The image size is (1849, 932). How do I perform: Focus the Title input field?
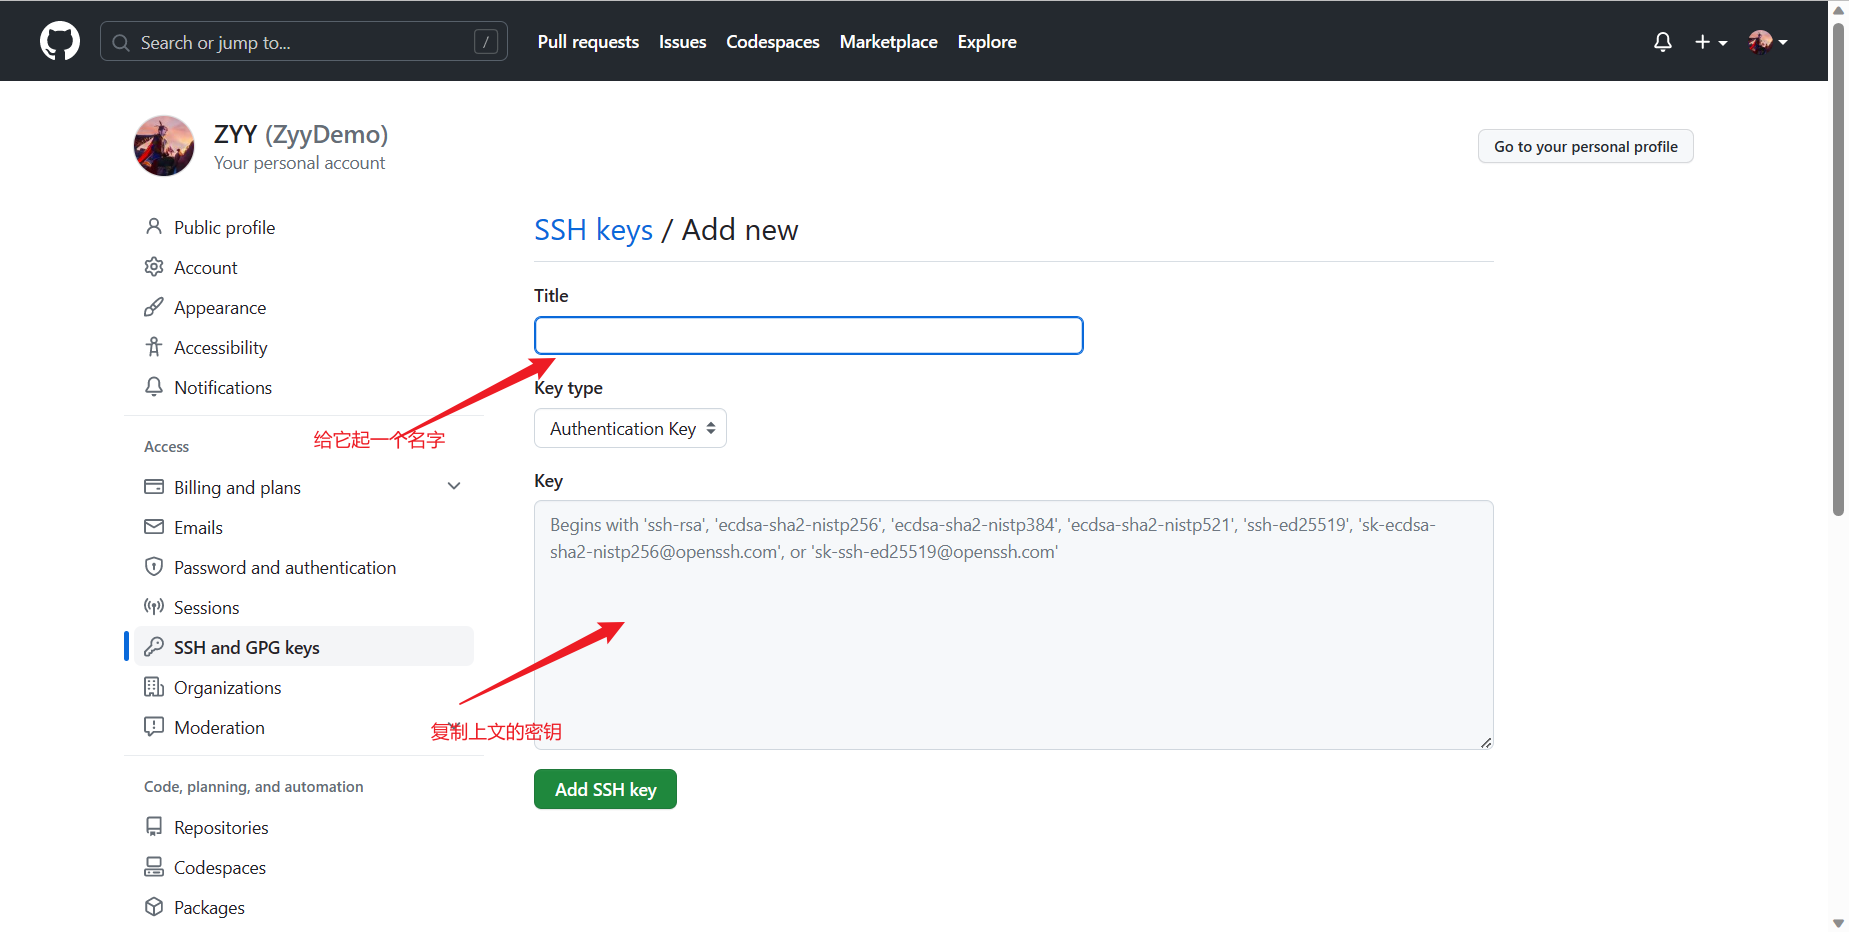click(808, 336)
